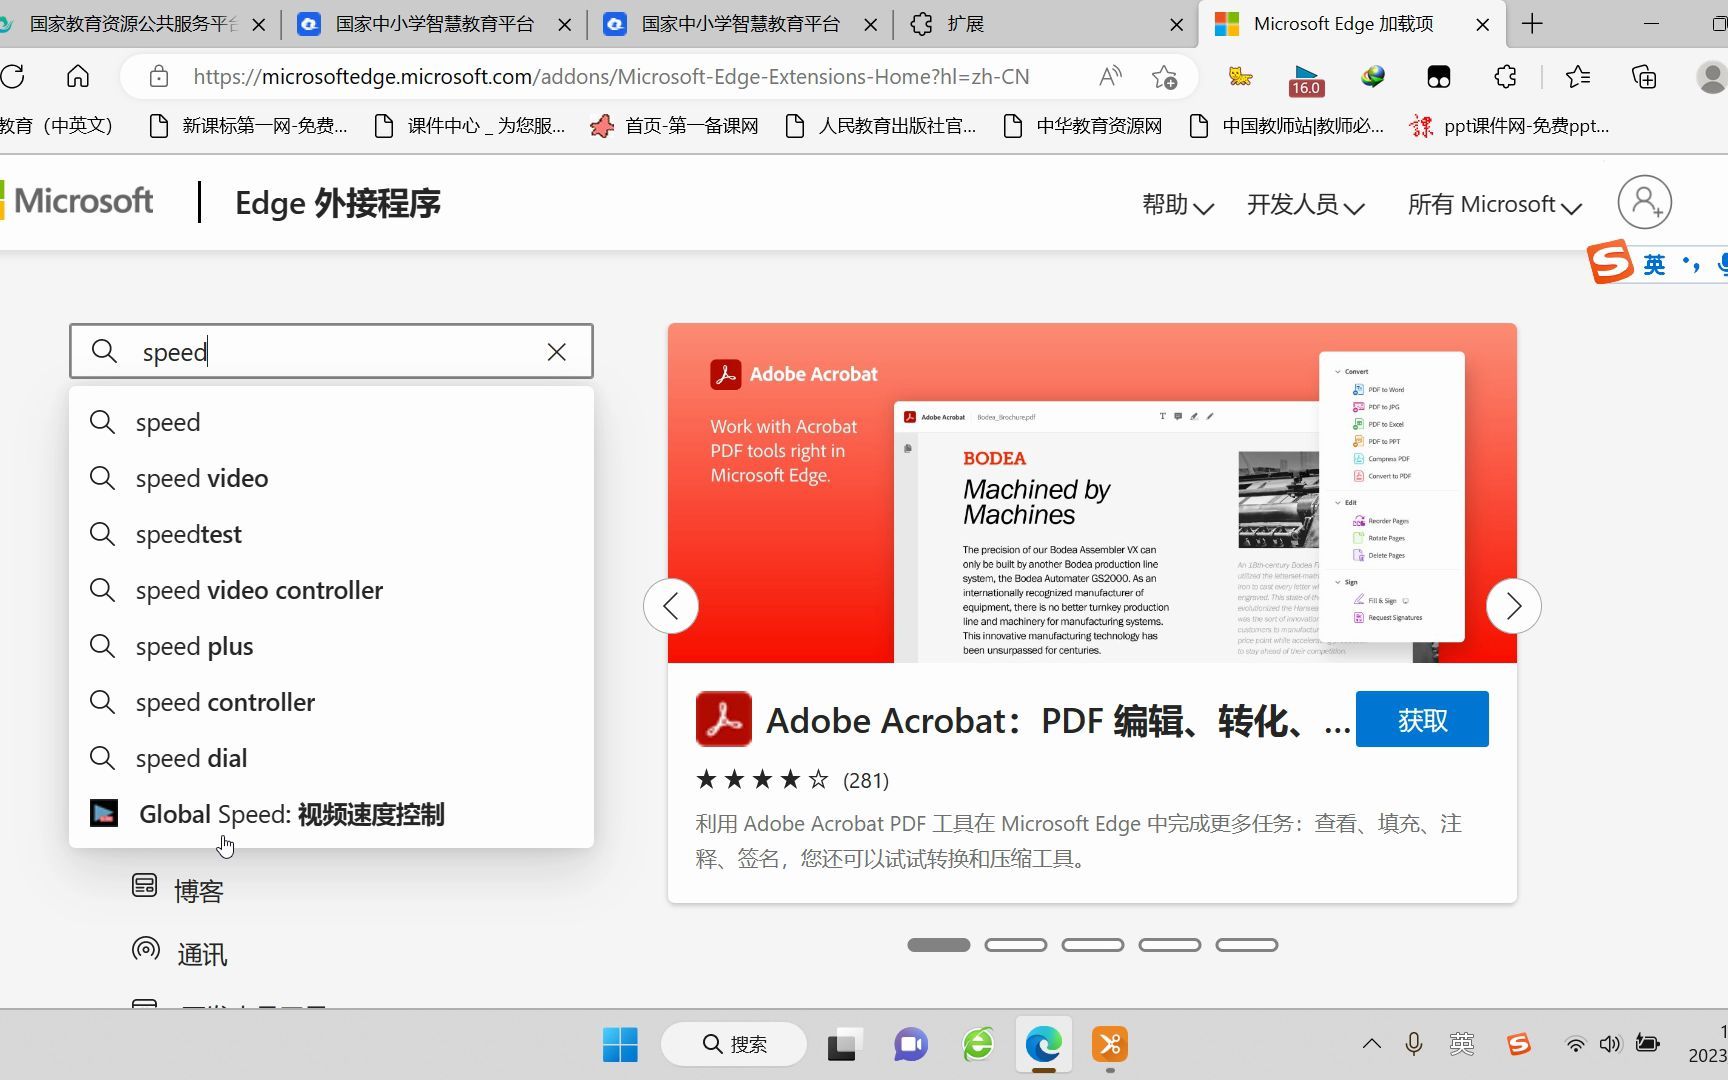Jump to third carousel indicator
The width and height of the screenshot is (1728, 1080).
(1092, 945)
